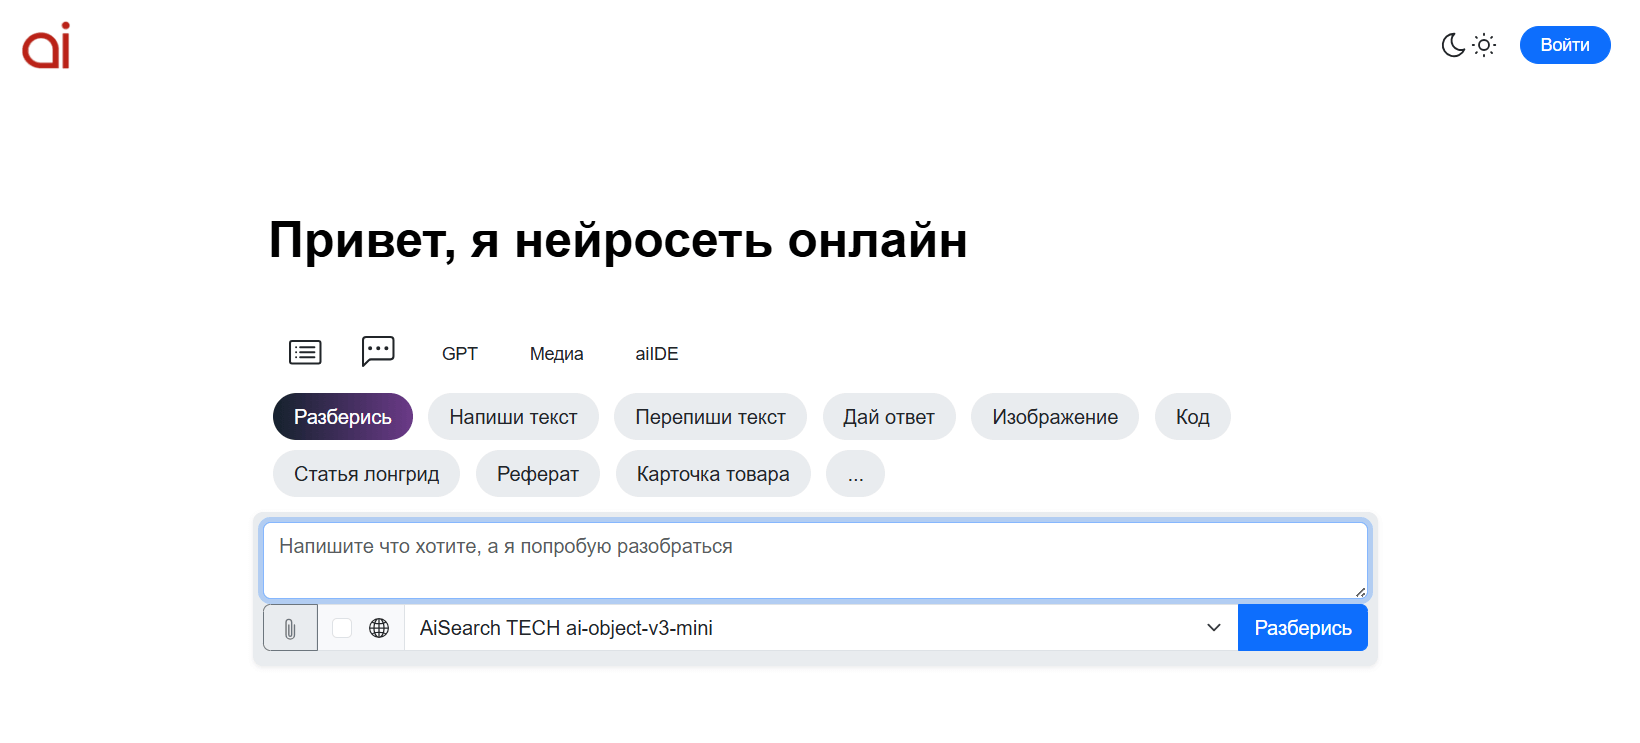
Task: Expand more modes with the ellipsis chip
Action: 855,474
